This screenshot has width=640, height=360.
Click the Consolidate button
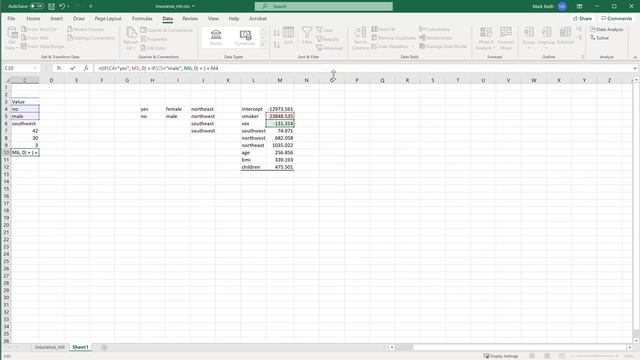coord(434,29)
